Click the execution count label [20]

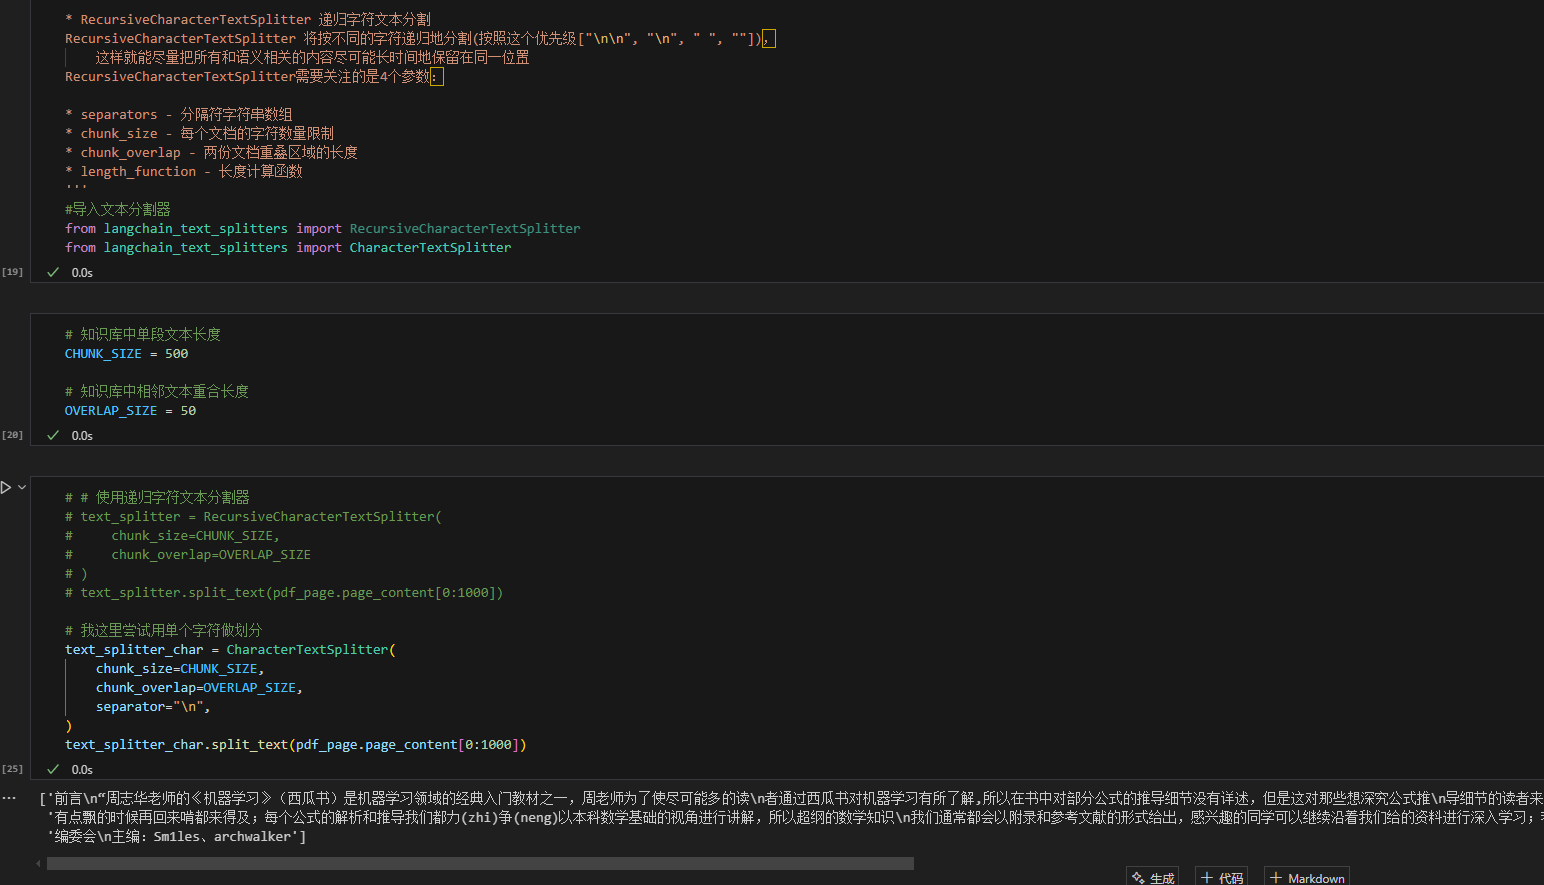click(12, 435)
